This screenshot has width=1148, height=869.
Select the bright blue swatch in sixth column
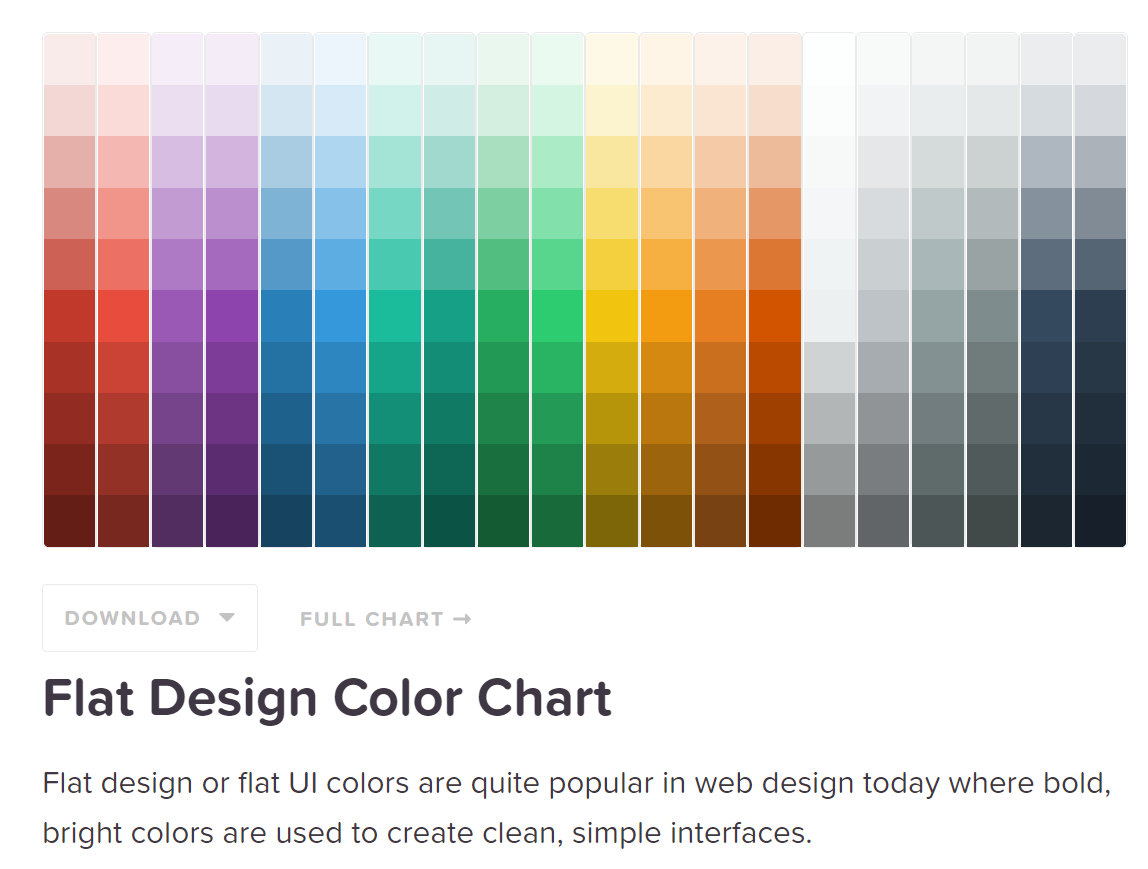pyautogui.click(x=340, y=316)
